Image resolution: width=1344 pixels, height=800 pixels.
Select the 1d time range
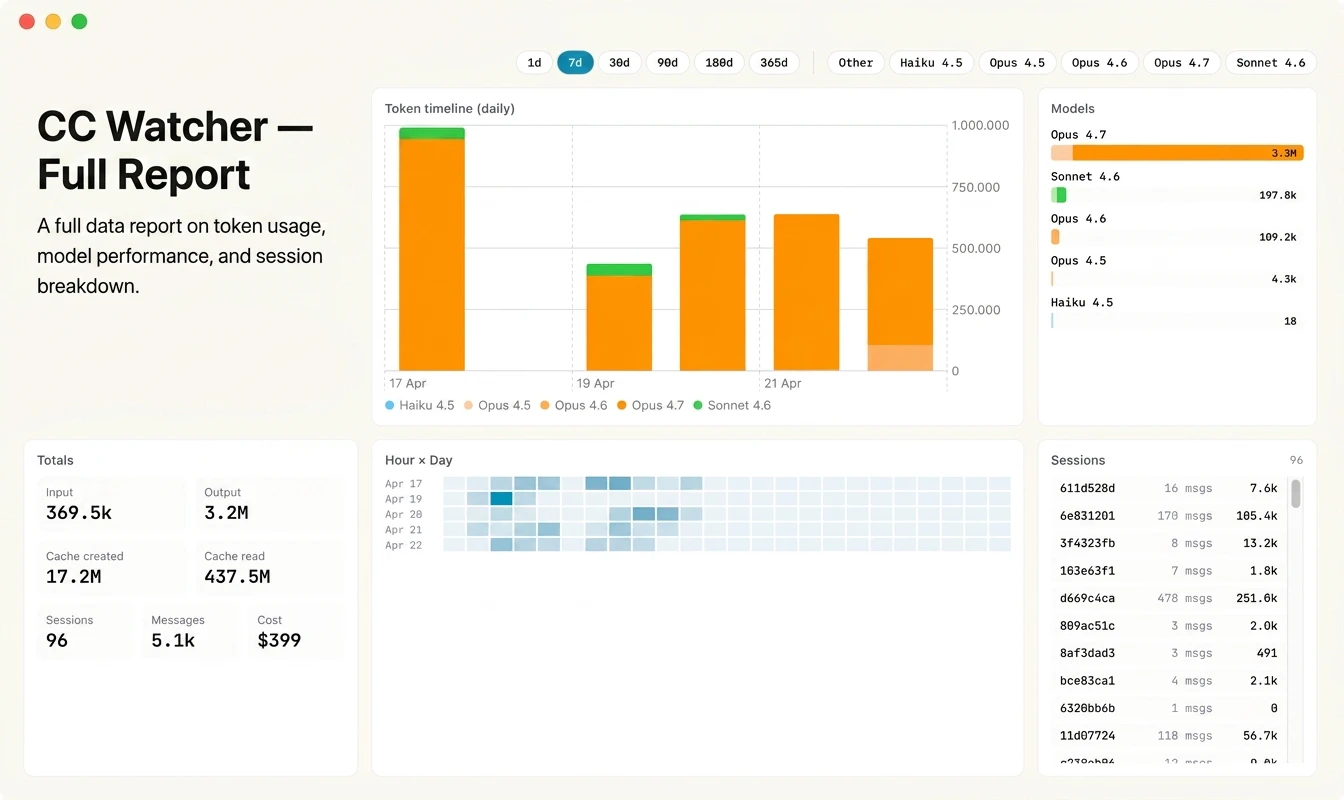point(534,62)
